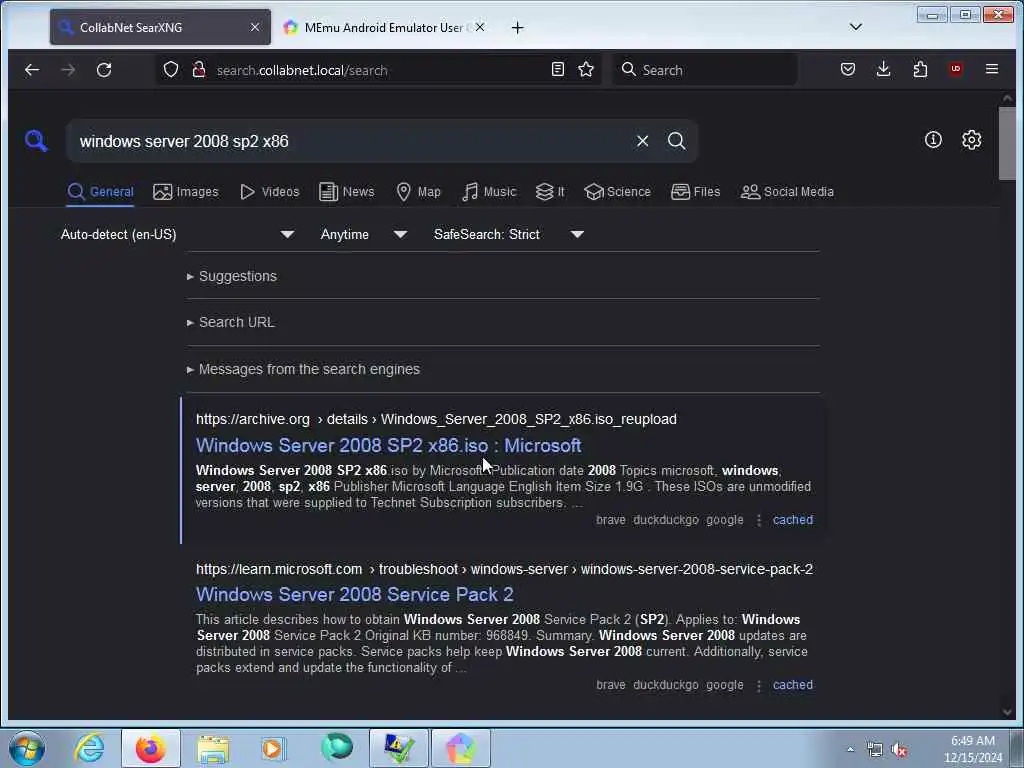Open the Auto-detect (en-US) language dropdown
Image resolution: width=1024 pixels, height=768 pixels.
[177, 234]
